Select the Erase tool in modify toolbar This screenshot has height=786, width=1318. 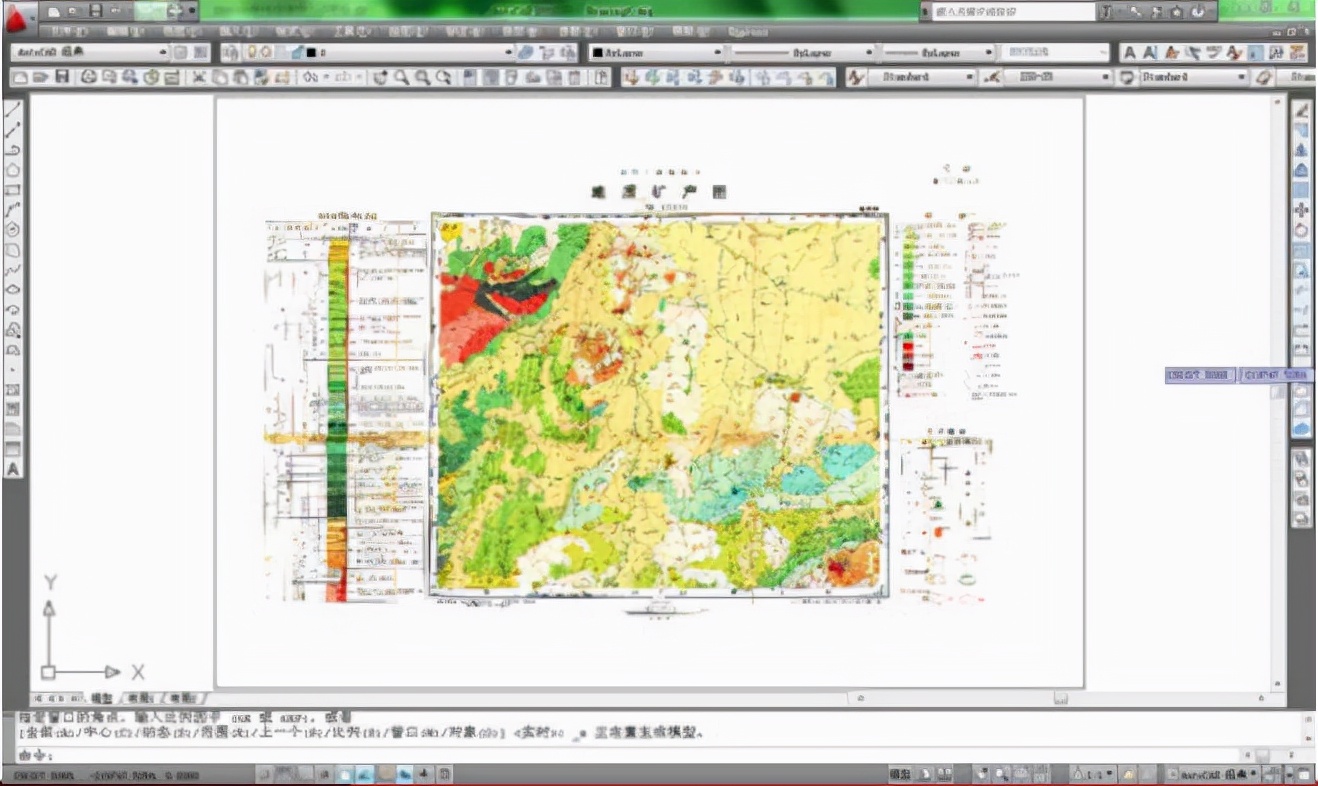point(1302,110)
